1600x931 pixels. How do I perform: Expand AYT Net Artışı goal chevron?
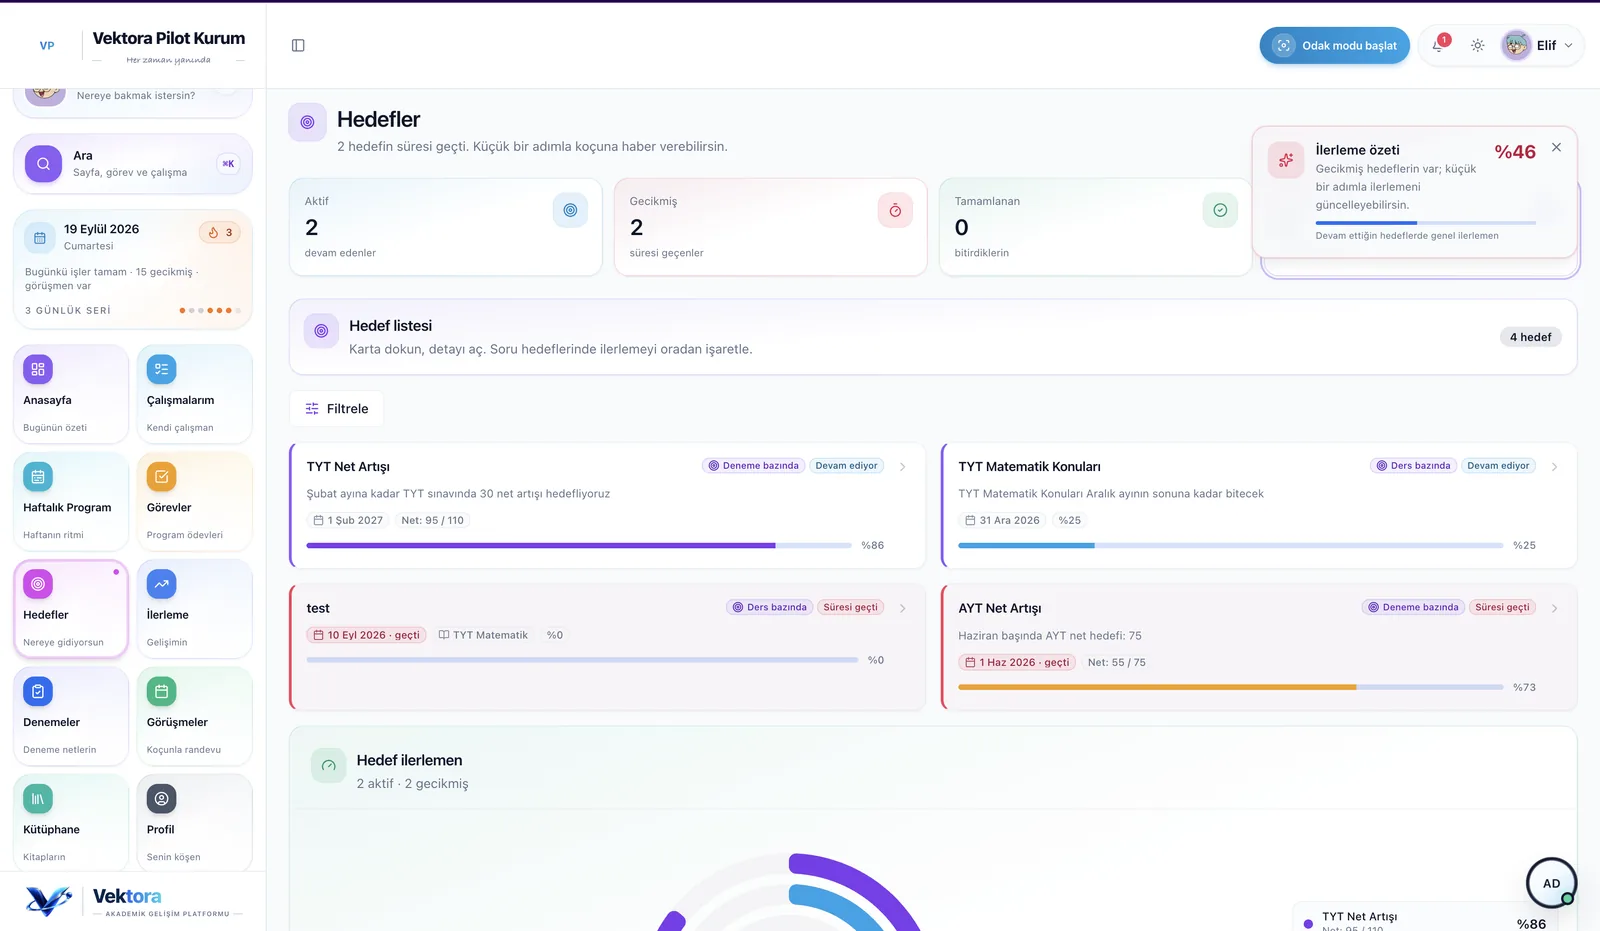(x=1554, y=608)
